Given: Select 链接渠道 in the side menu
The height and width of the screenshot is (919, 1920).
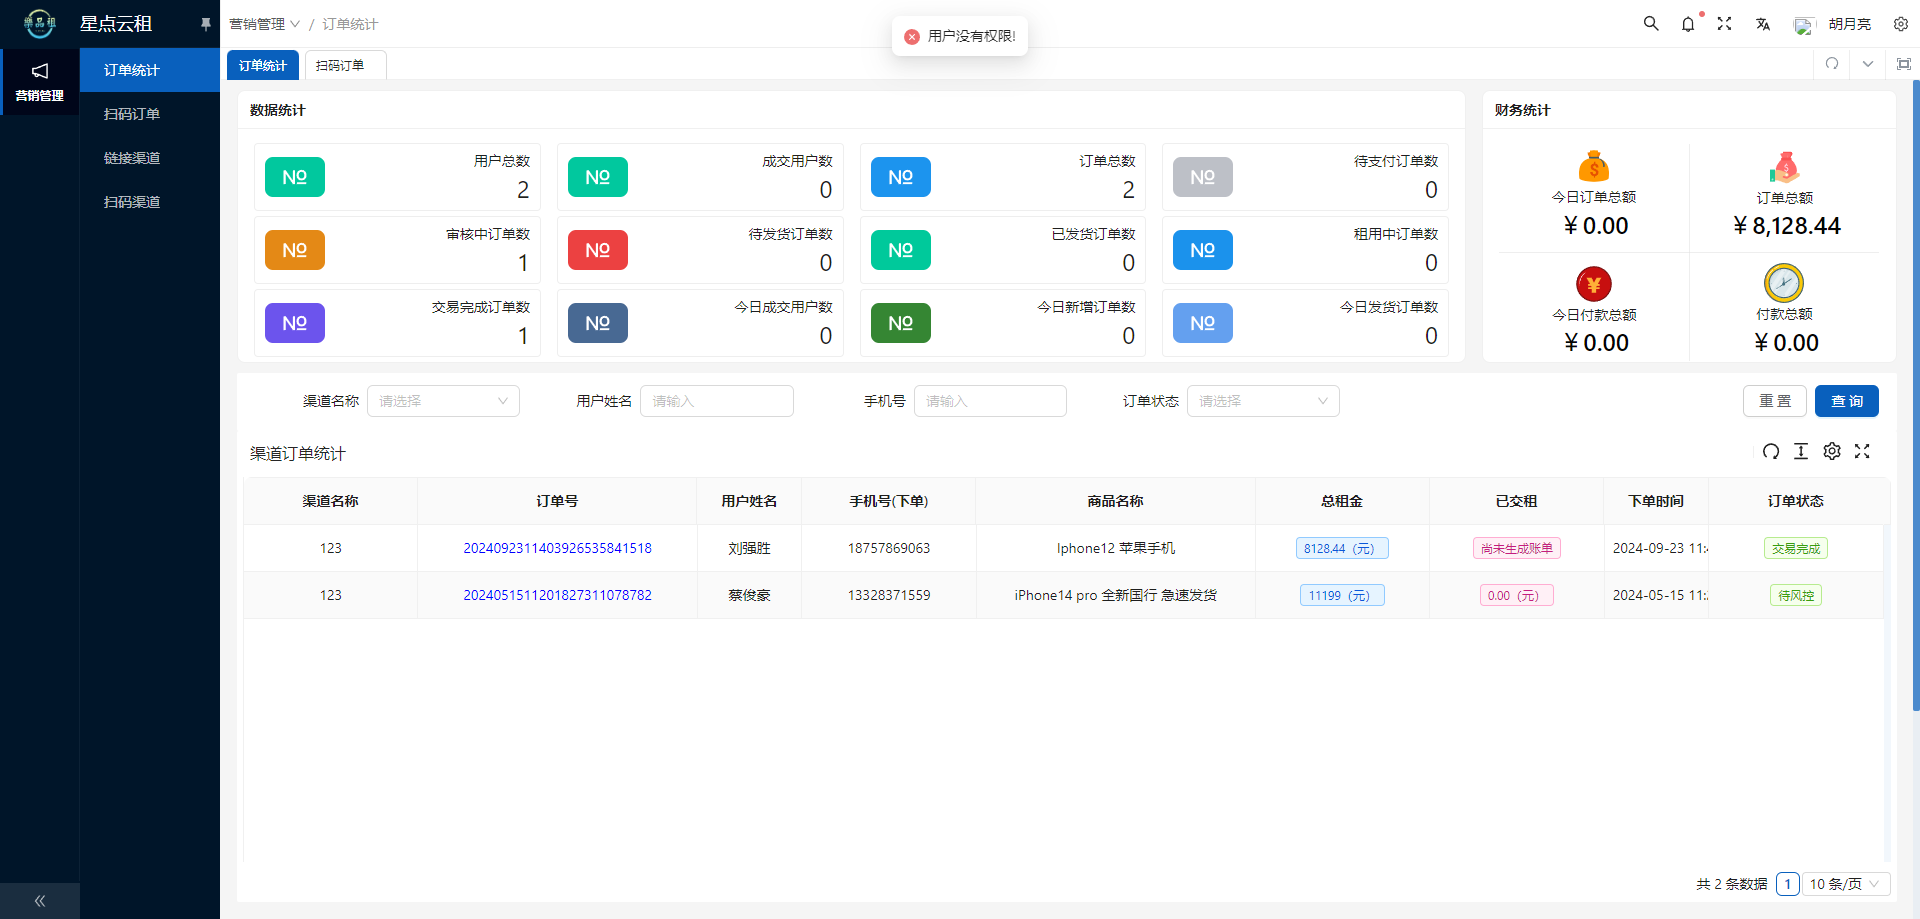Looking at the screenshot, I should coord(132,158).
